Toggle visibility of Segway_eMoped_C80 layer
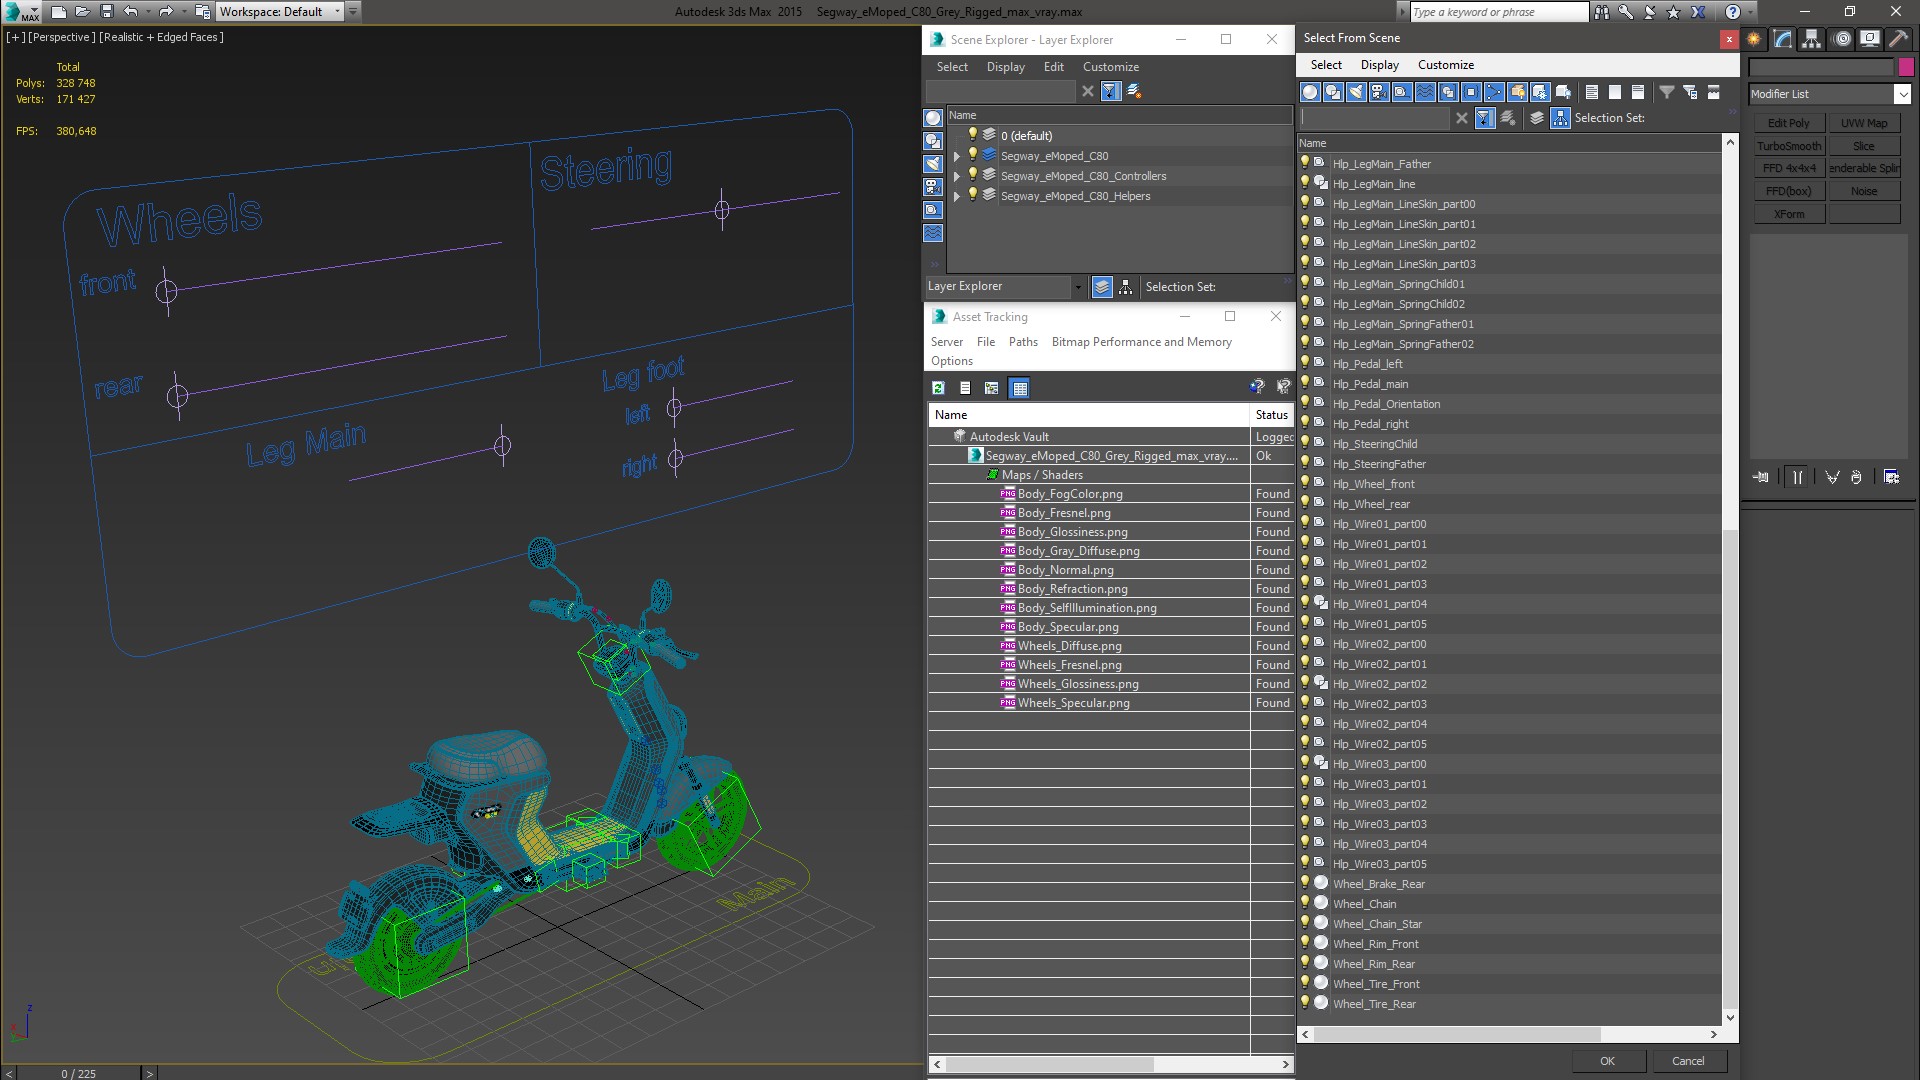Viewport: 1920px width, 1080px height. pyautogui.click(x=972, y=154)
